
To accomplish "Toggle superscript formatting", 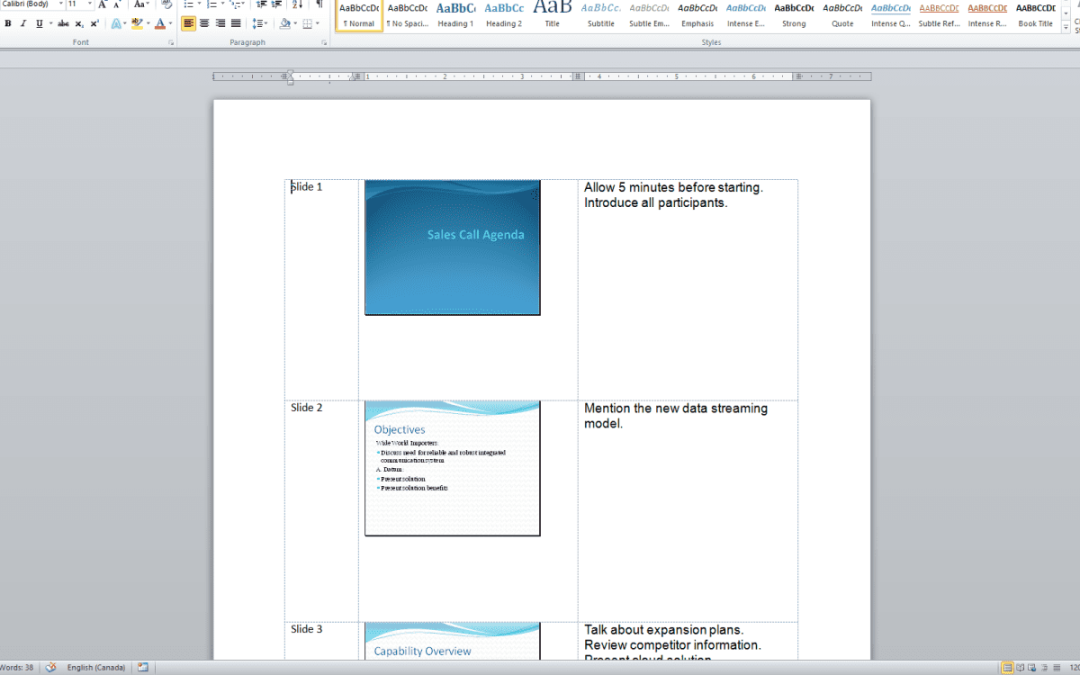I will click(94, 23).
